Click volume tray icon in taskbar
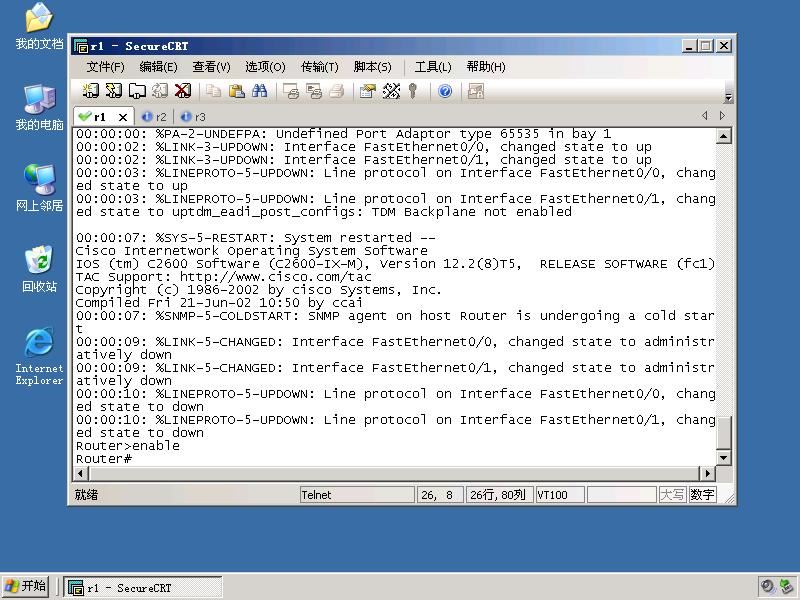Screen dimensions: 800x600 pyautogui.click(x=767, y=587)
